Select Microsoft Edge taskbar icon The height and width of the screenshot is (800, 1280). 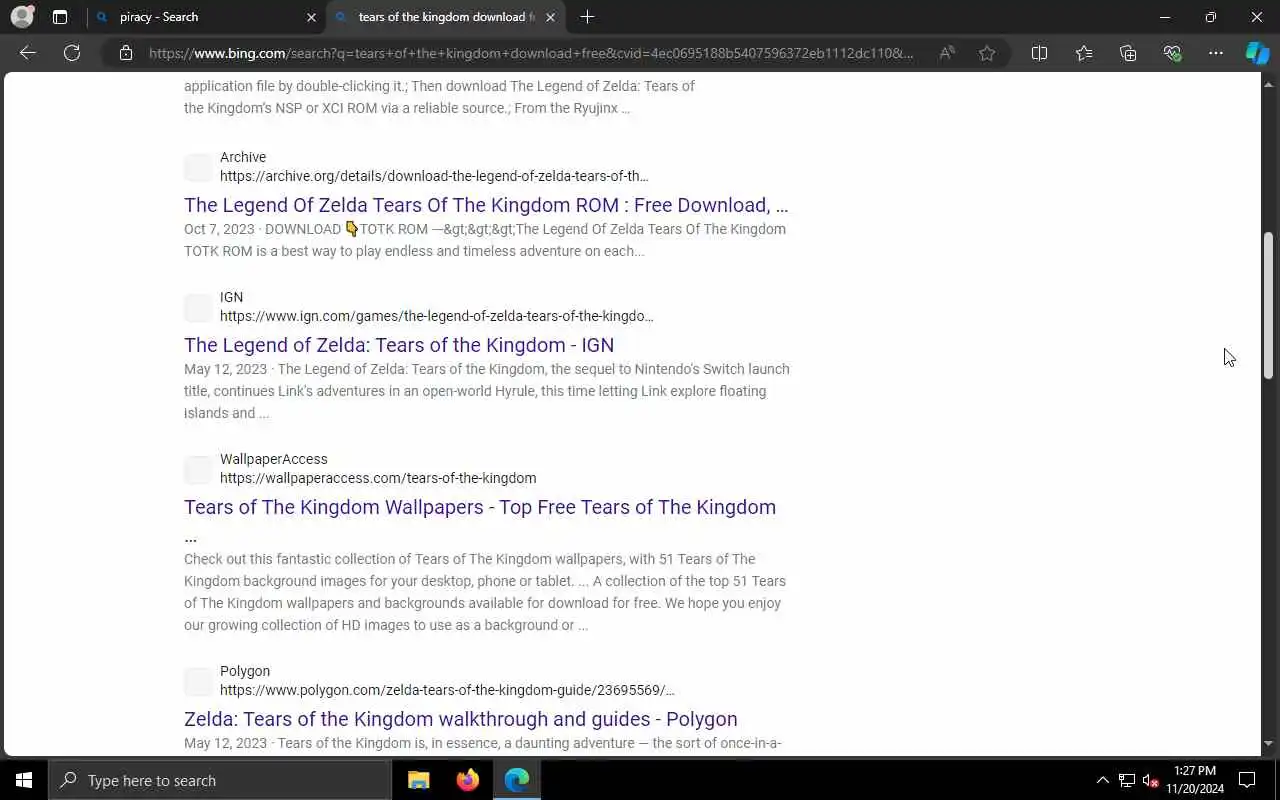517,780
